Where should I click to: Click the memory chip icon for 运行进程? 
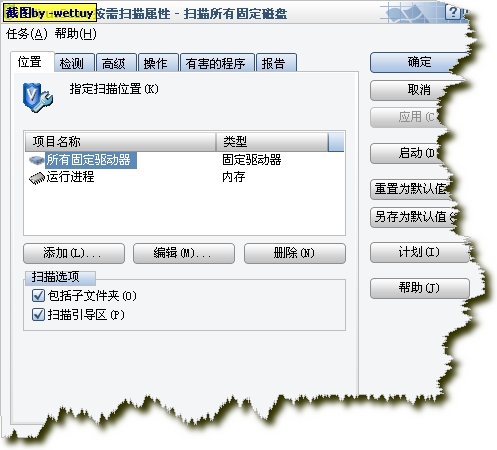pos(37,178)
